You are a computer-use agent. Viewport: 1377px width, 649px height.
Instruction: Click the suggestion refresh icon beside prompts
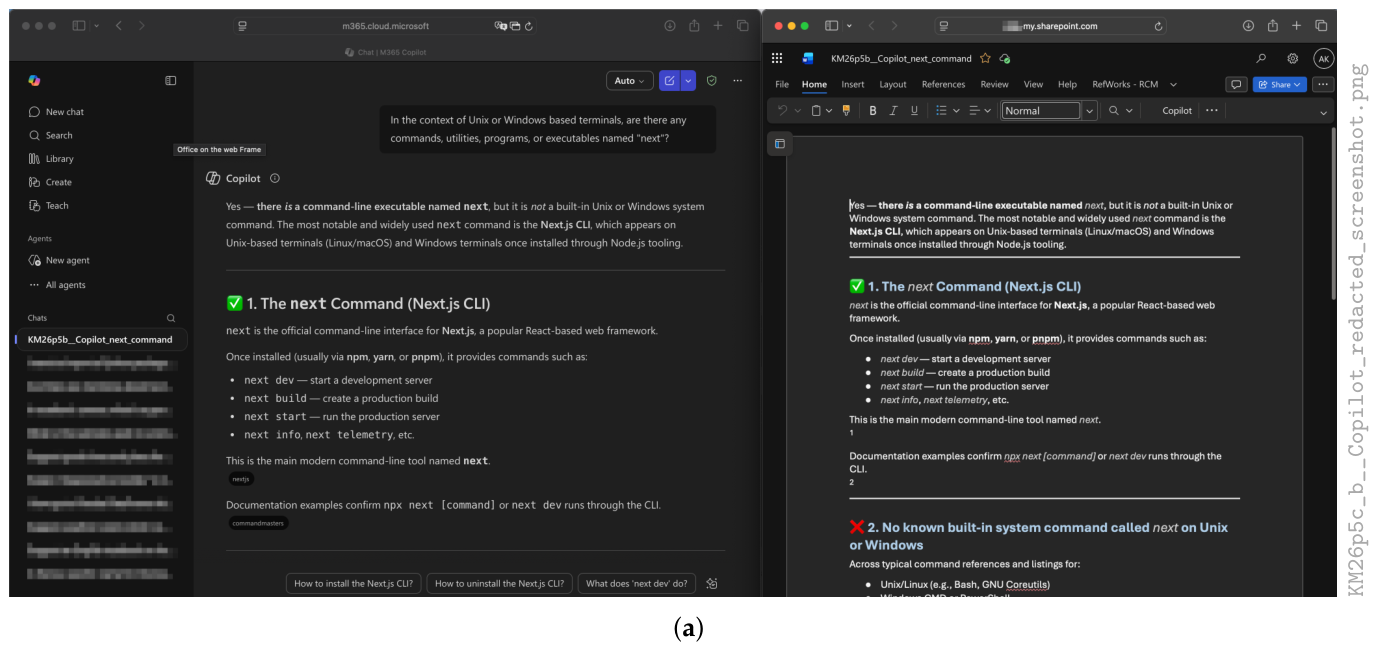tap(712, 584)
